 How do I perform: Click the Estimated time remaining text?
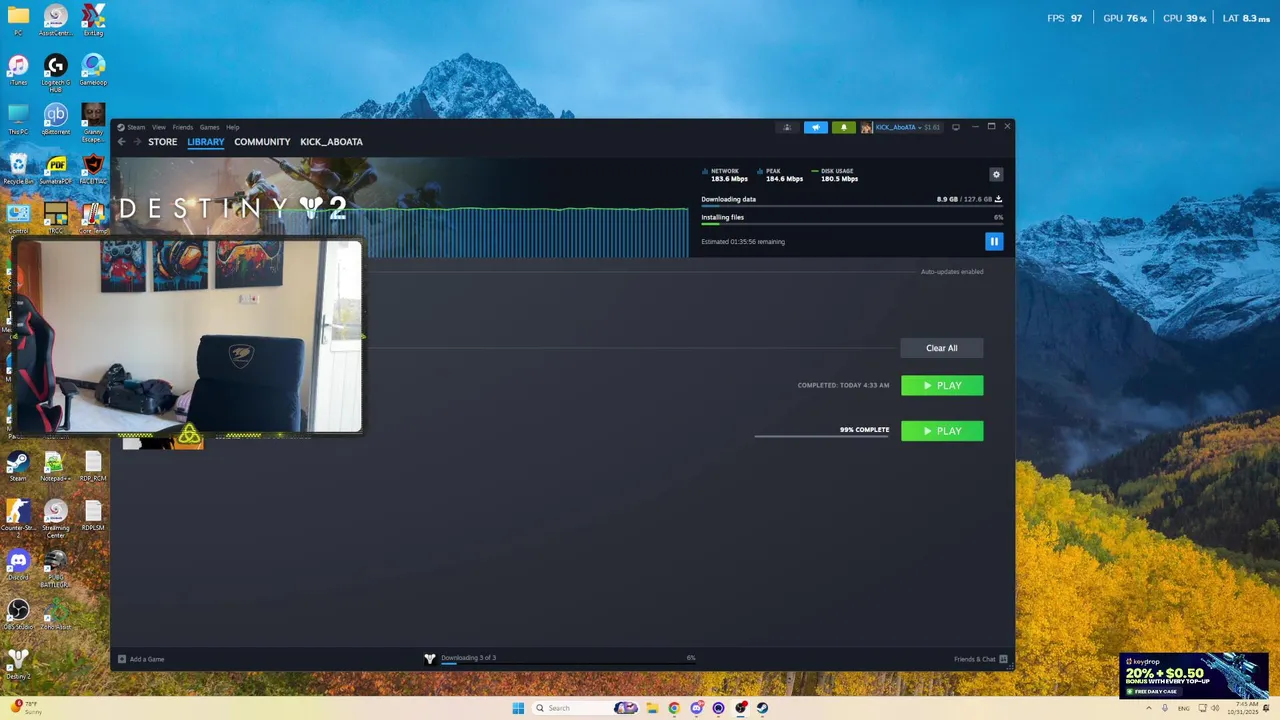[743, 241]
